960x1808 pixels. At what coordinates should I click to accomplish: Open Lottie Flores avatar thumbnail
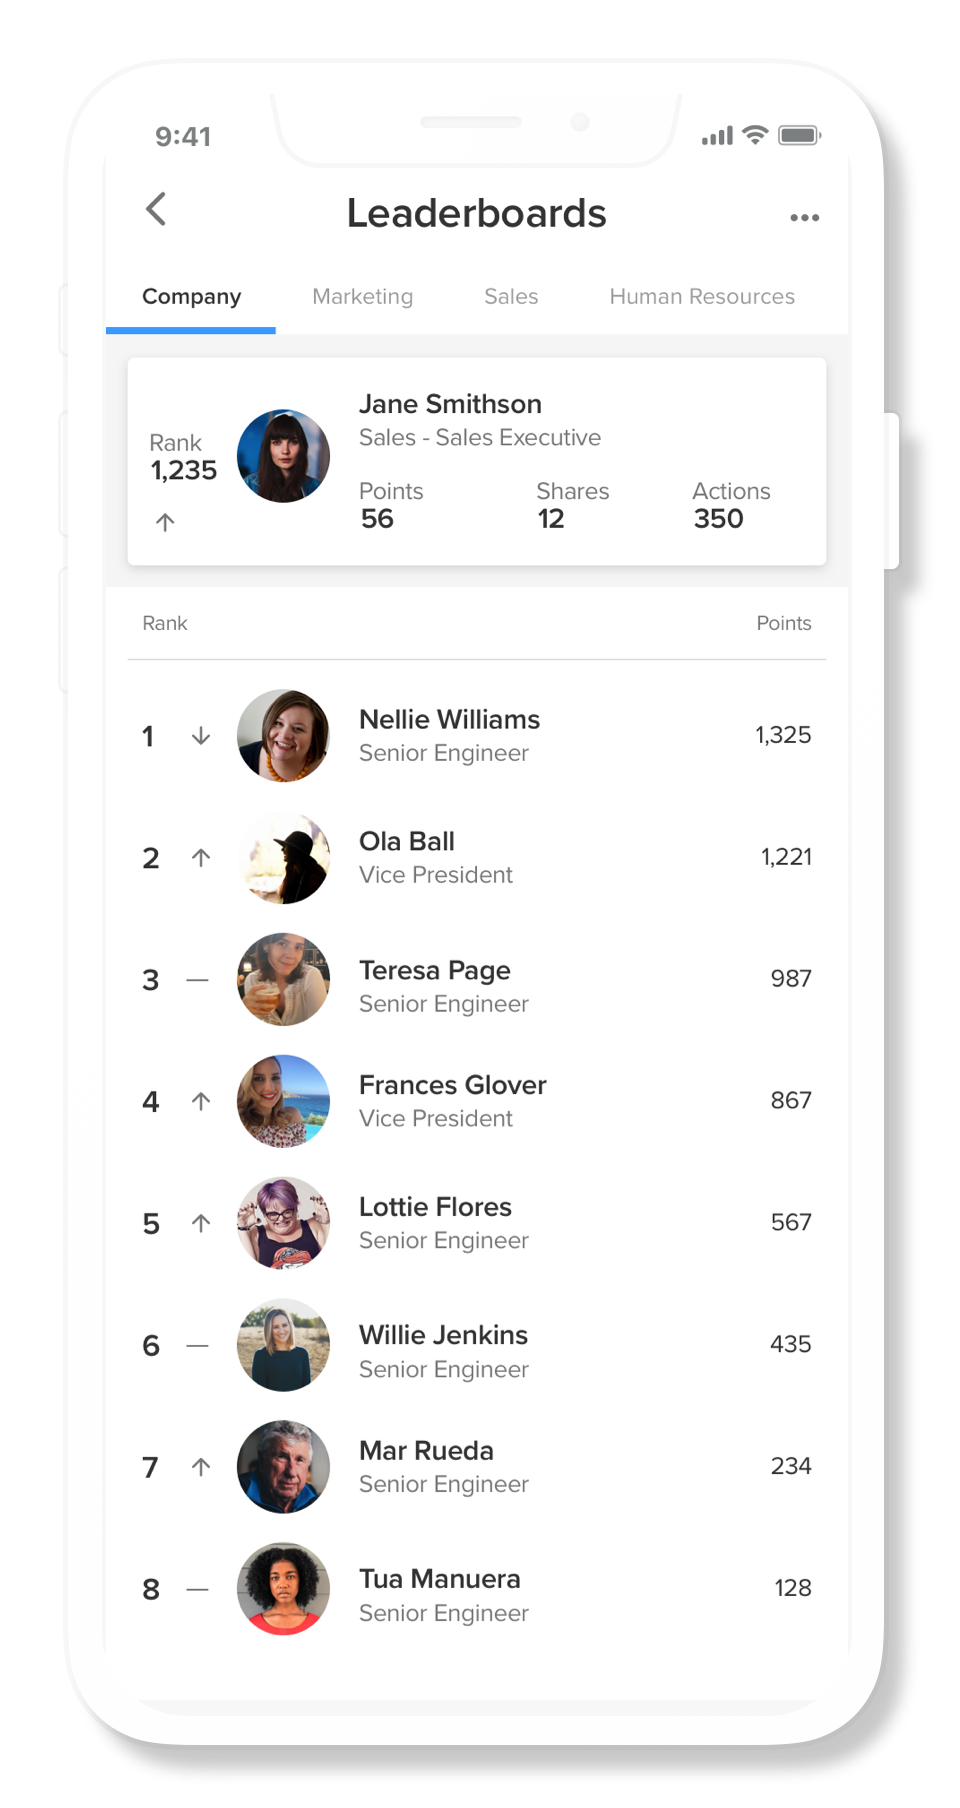pos(283,1223)
